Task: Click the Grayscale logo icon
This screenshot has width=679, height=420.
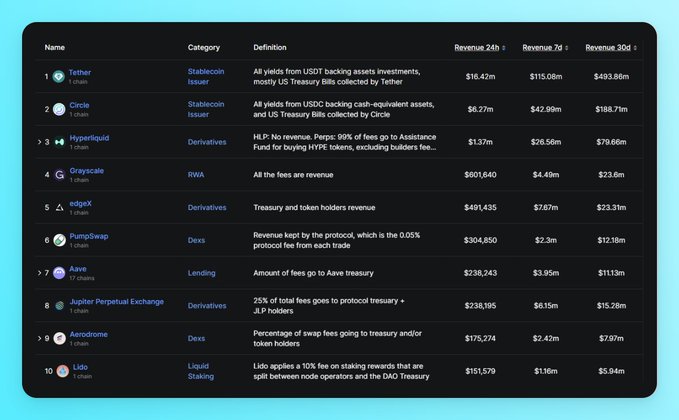Action: click(59, 175)
